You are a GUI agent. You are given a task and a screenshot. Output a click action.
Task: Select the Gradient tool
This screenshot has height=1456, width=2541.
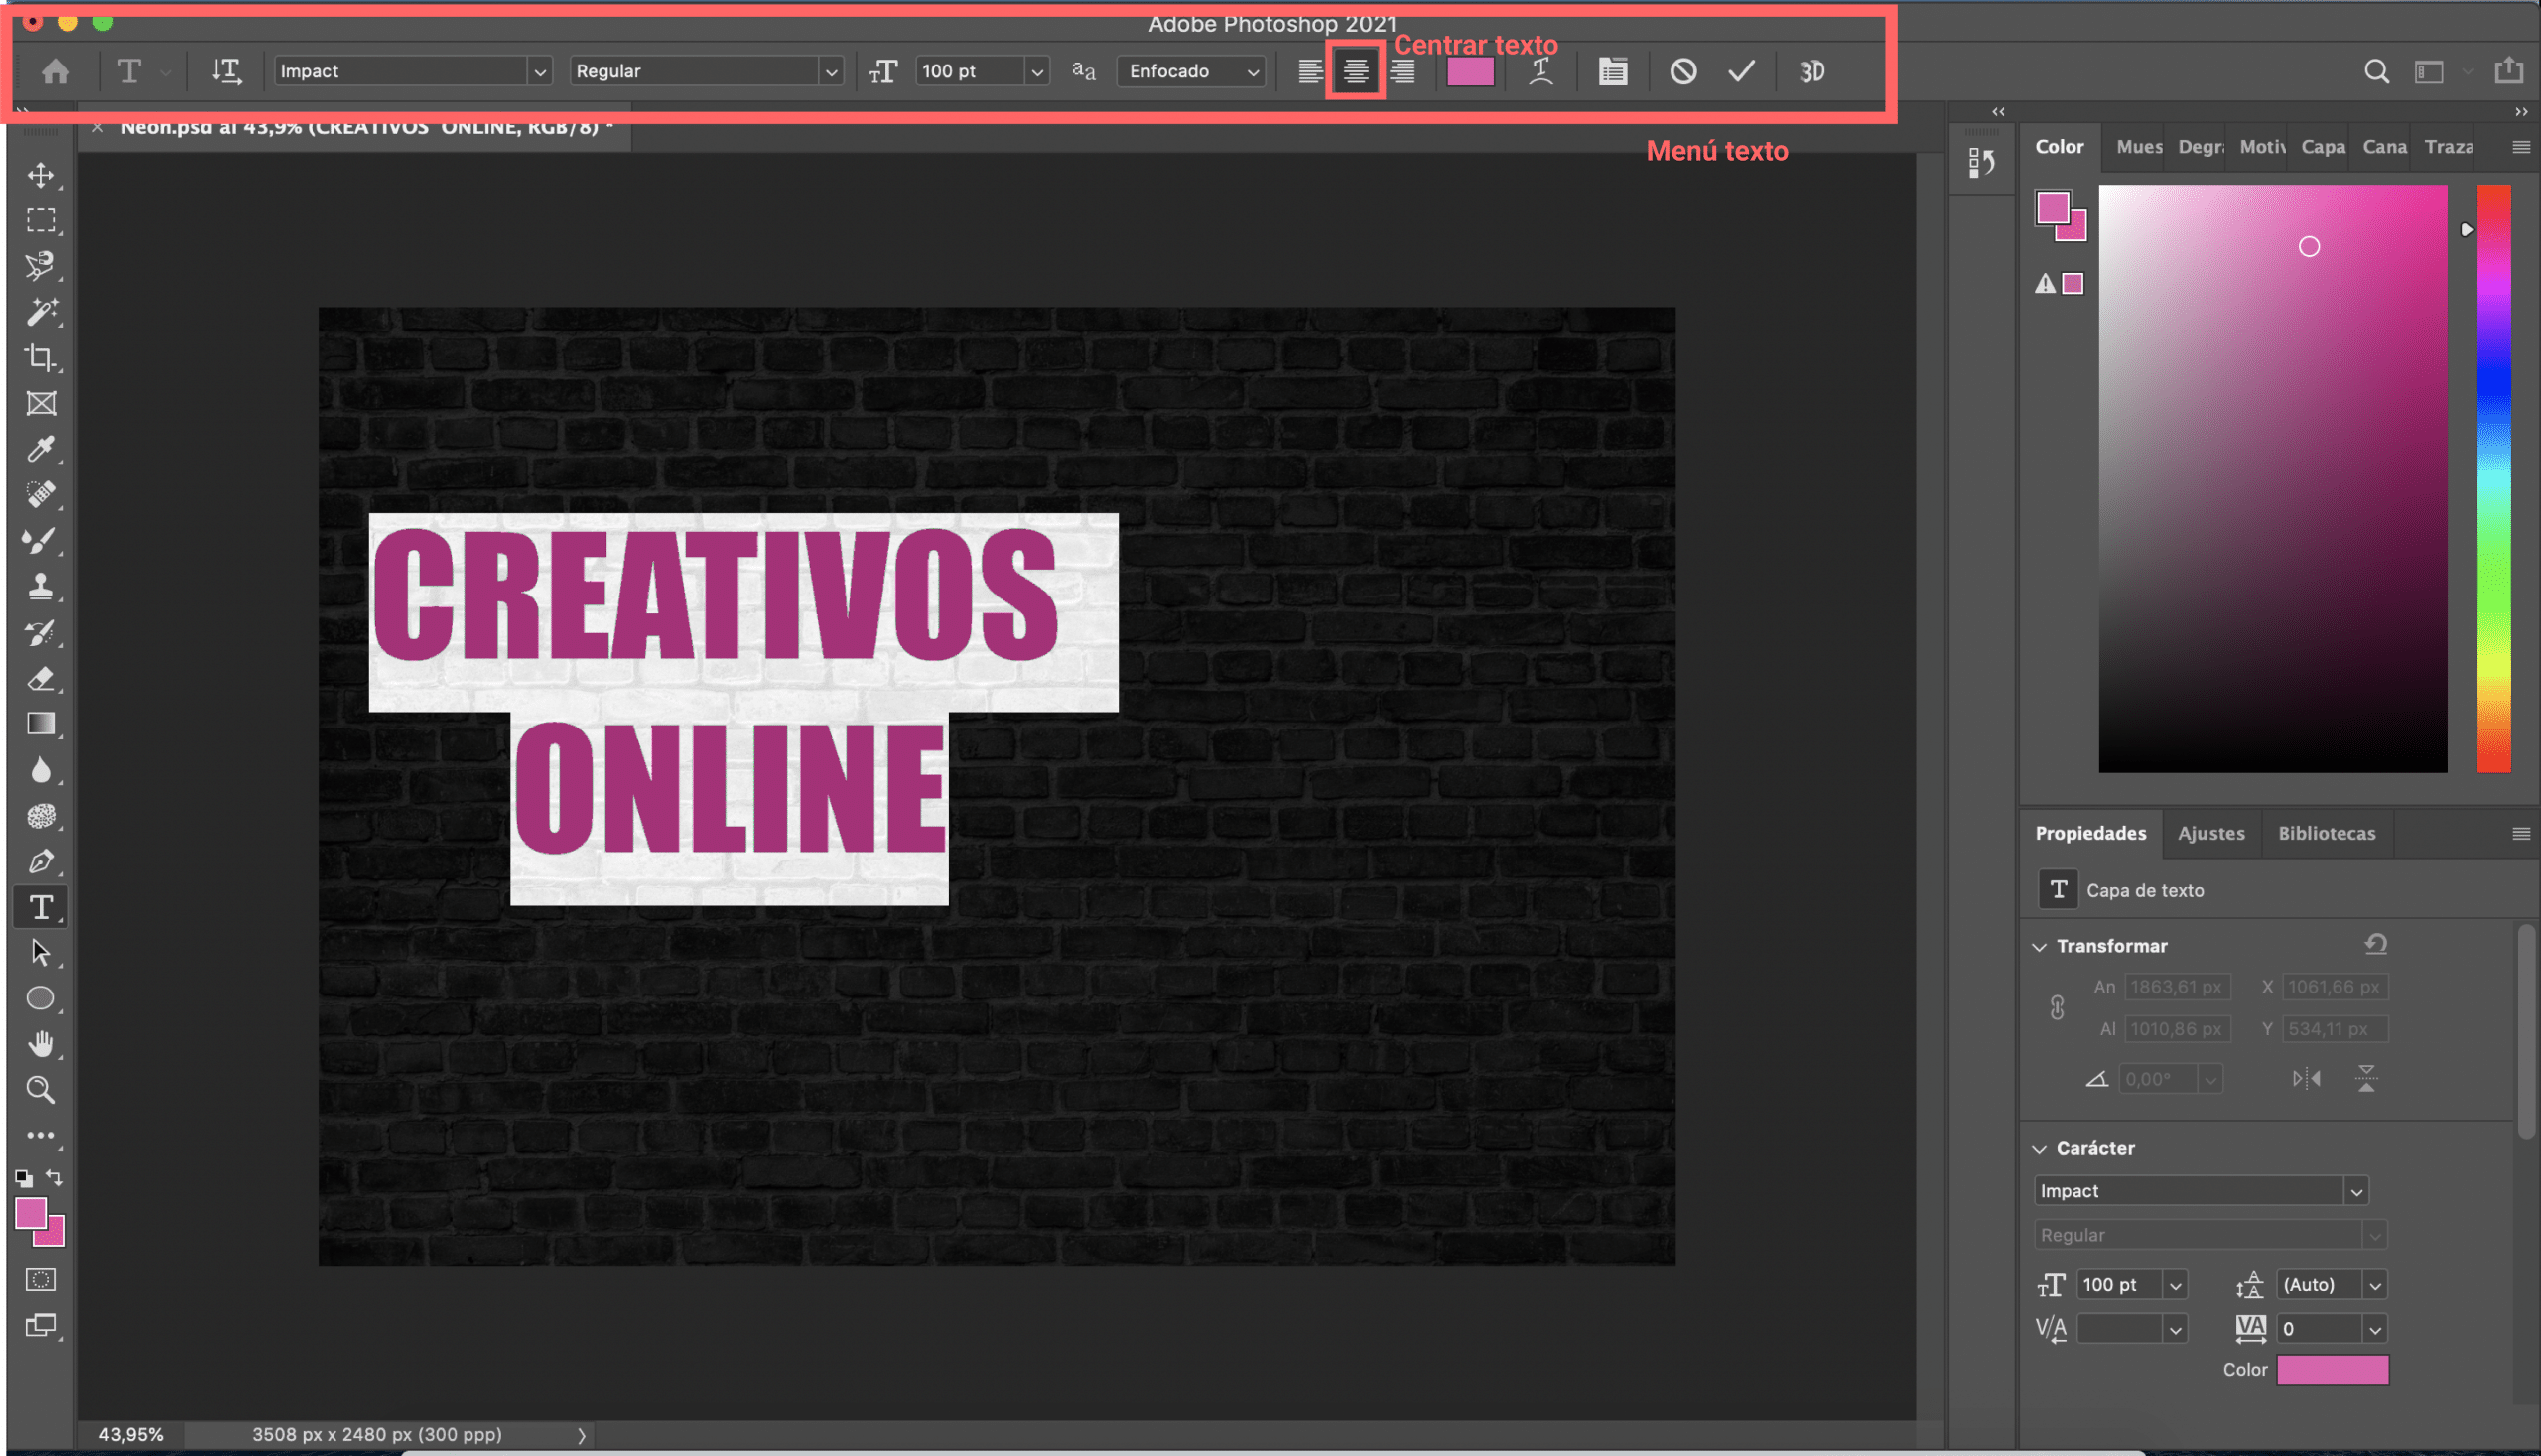point(41,724)
